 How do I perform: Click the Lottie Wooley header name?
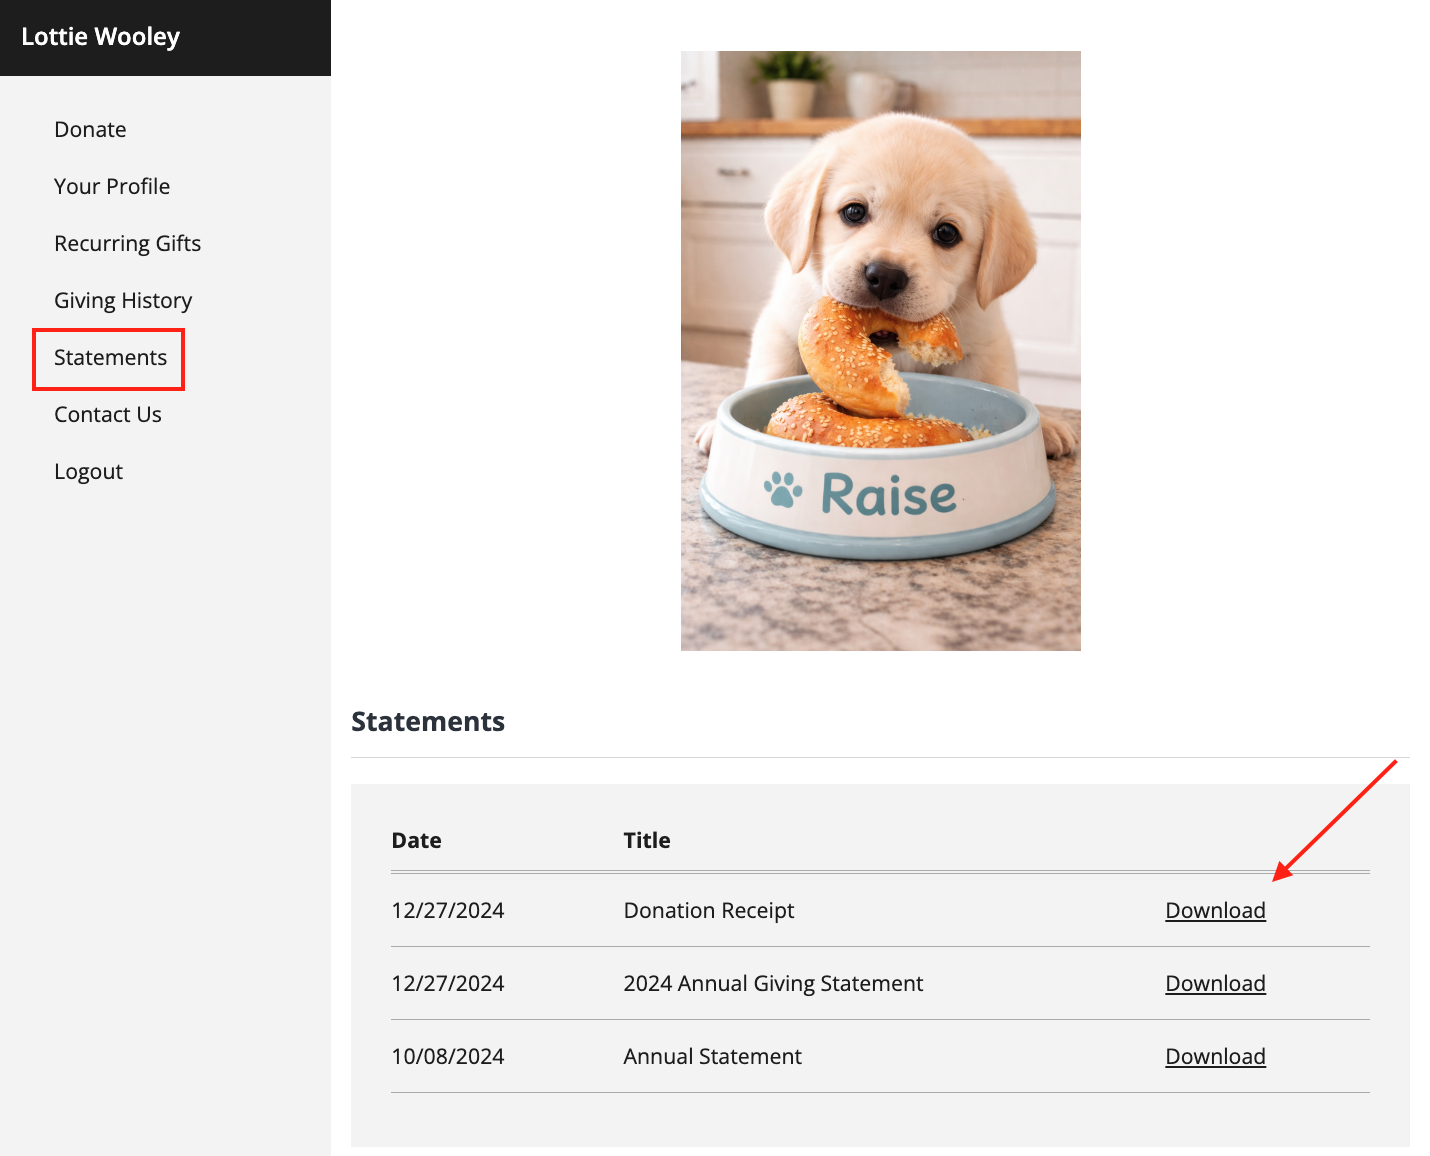pos(101,37)
